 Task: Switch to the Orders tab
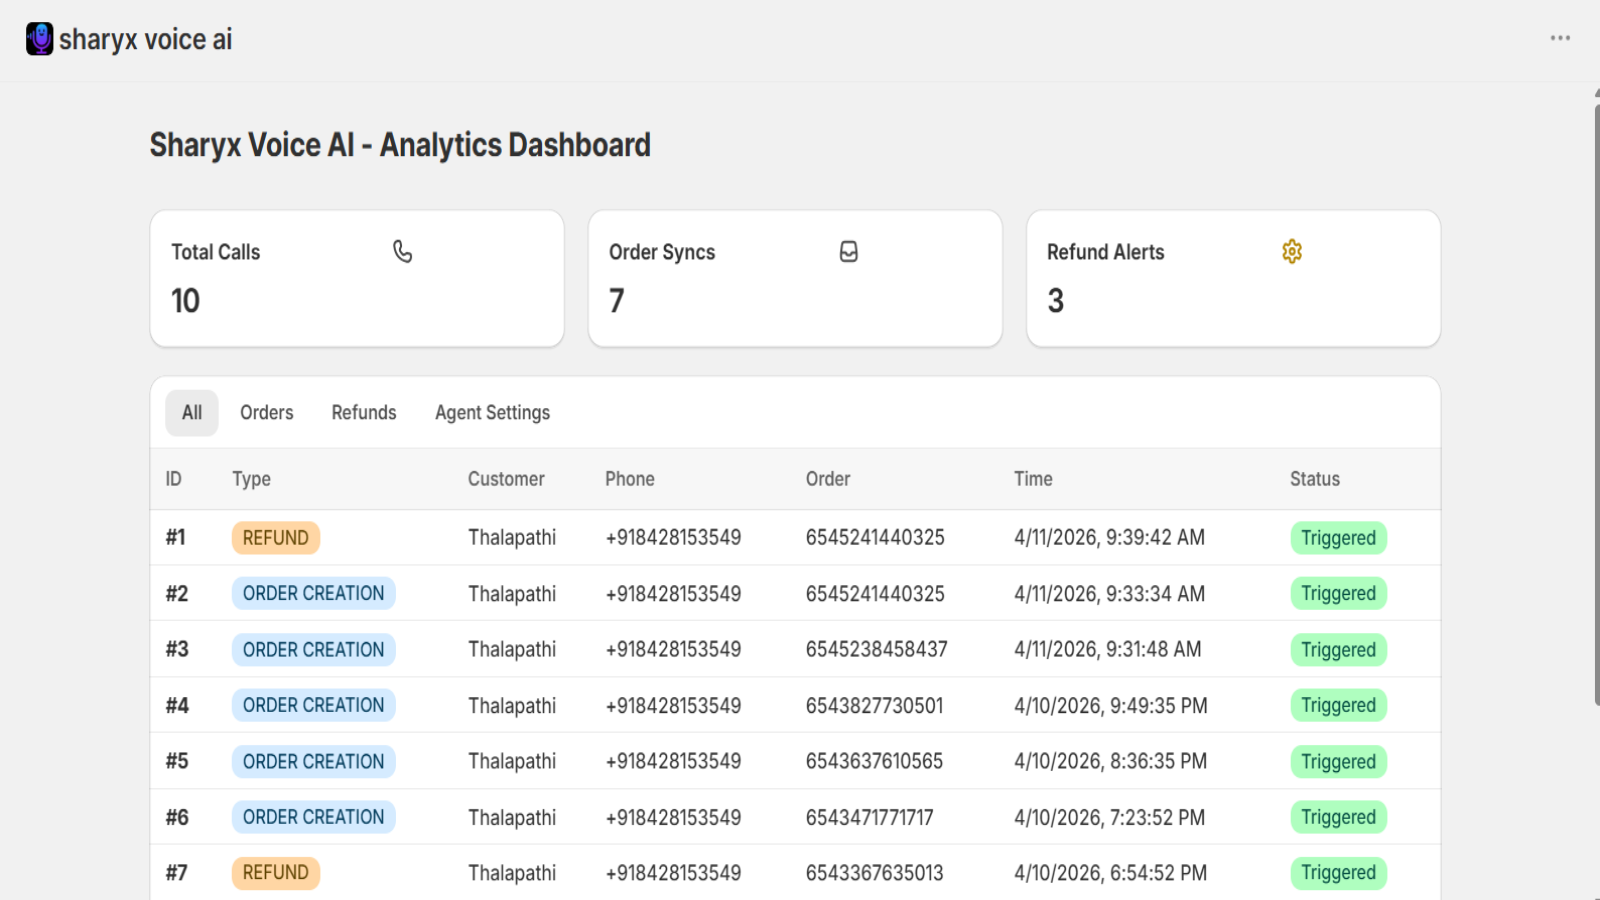point(267,413)
